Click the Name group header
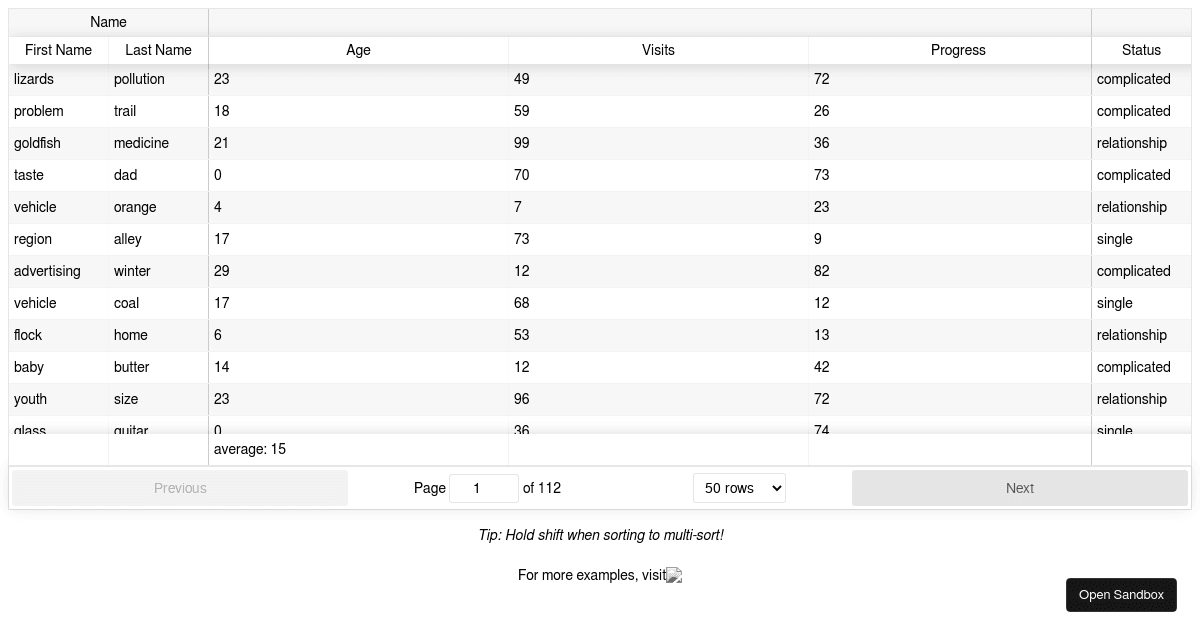This screenshot has height=630, width=1200. (108, 22)
